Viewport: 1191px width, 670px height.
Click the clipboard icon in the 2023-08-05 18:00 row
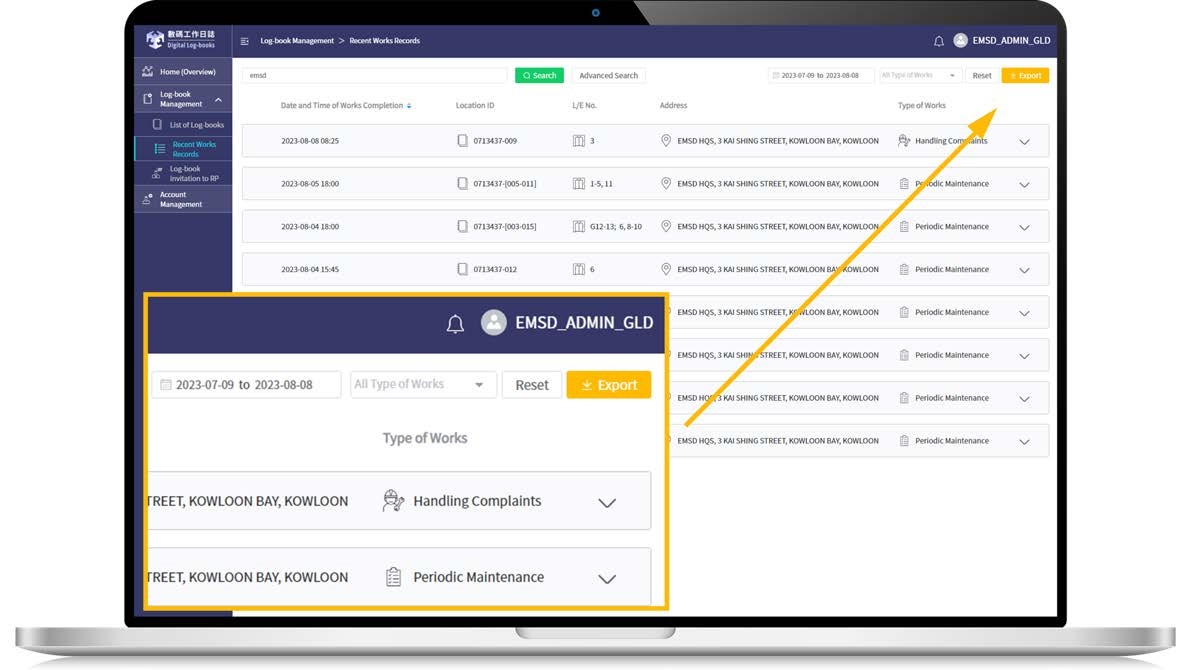pos(904,184)
